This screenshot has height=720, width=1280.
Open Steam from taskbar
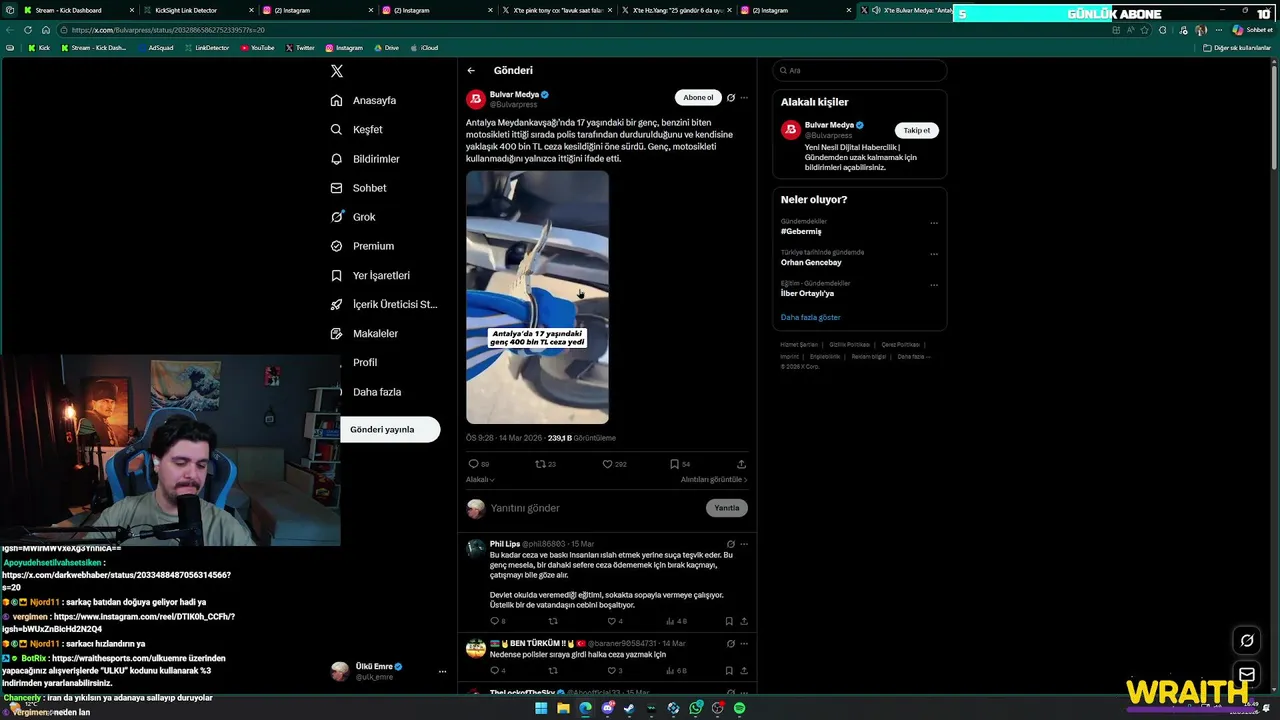629,708
